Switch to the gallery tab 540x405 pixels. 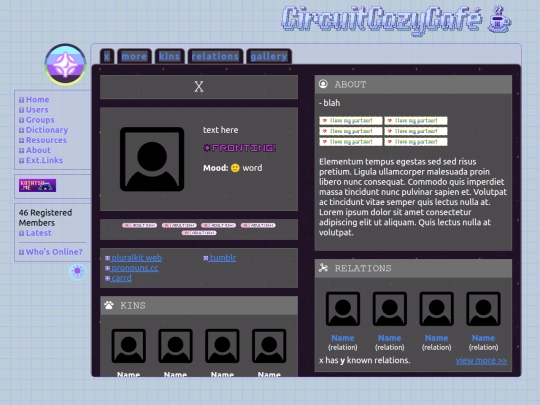click(x=269, y=56)
